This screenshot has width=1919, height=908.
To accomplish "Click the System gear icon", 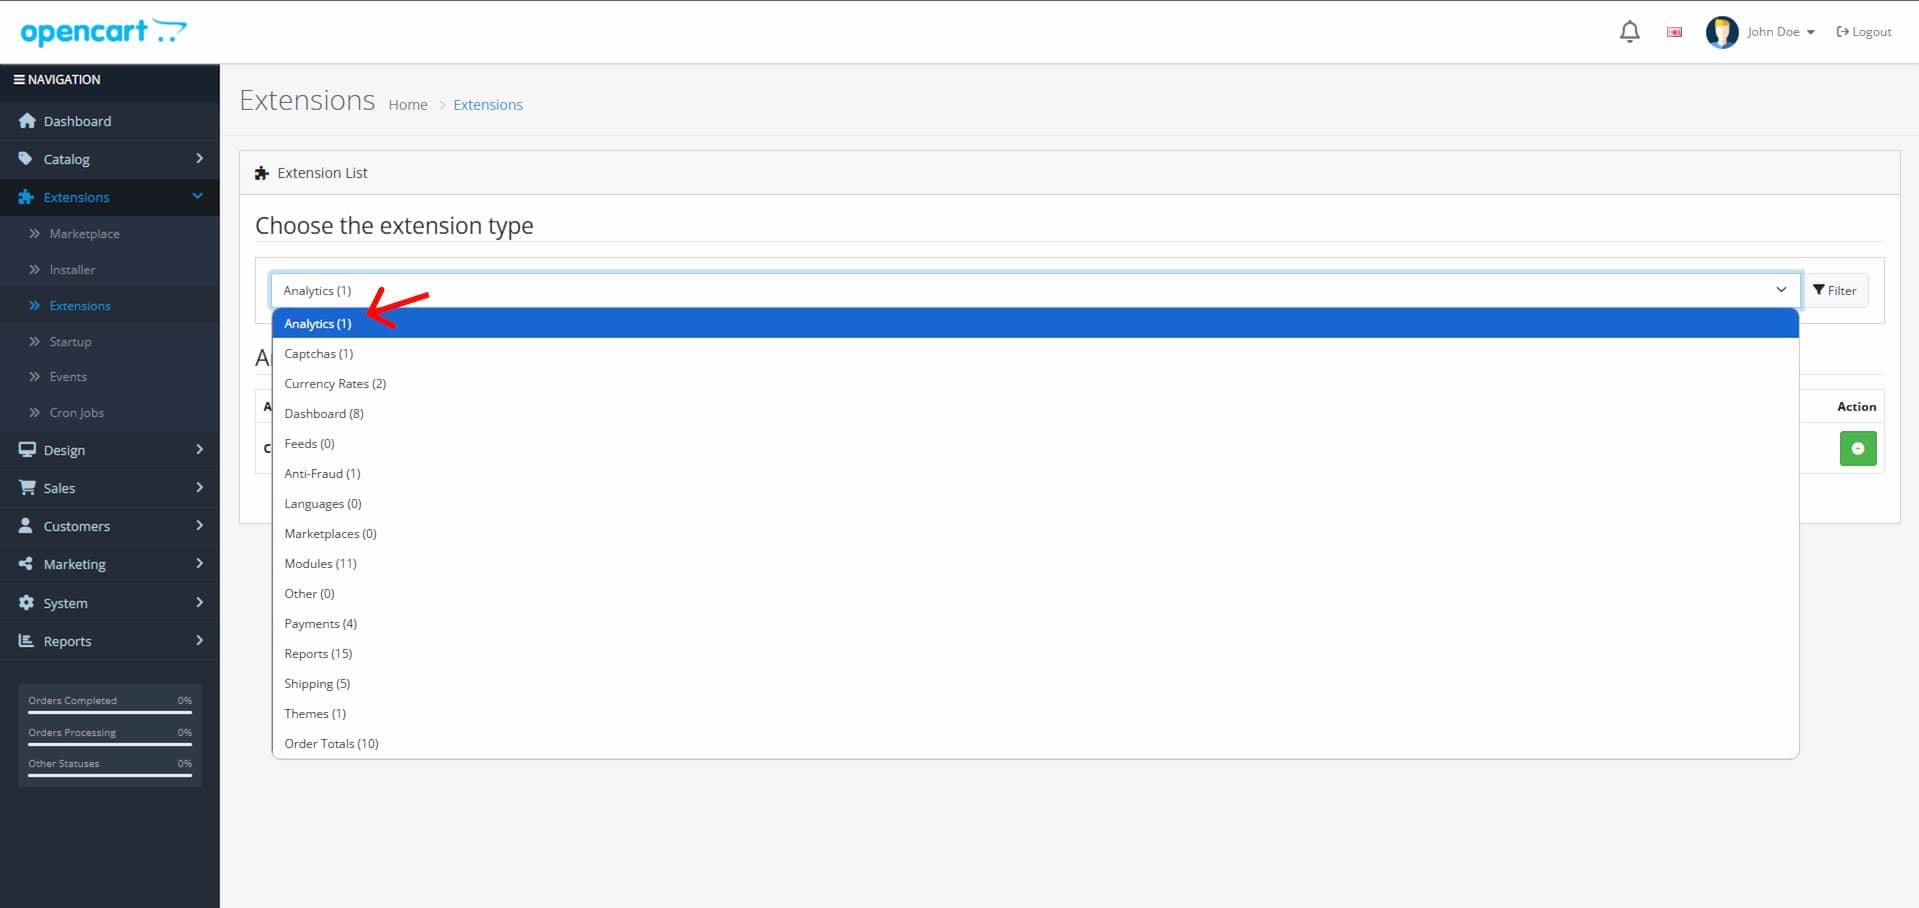I will point(27,603).
